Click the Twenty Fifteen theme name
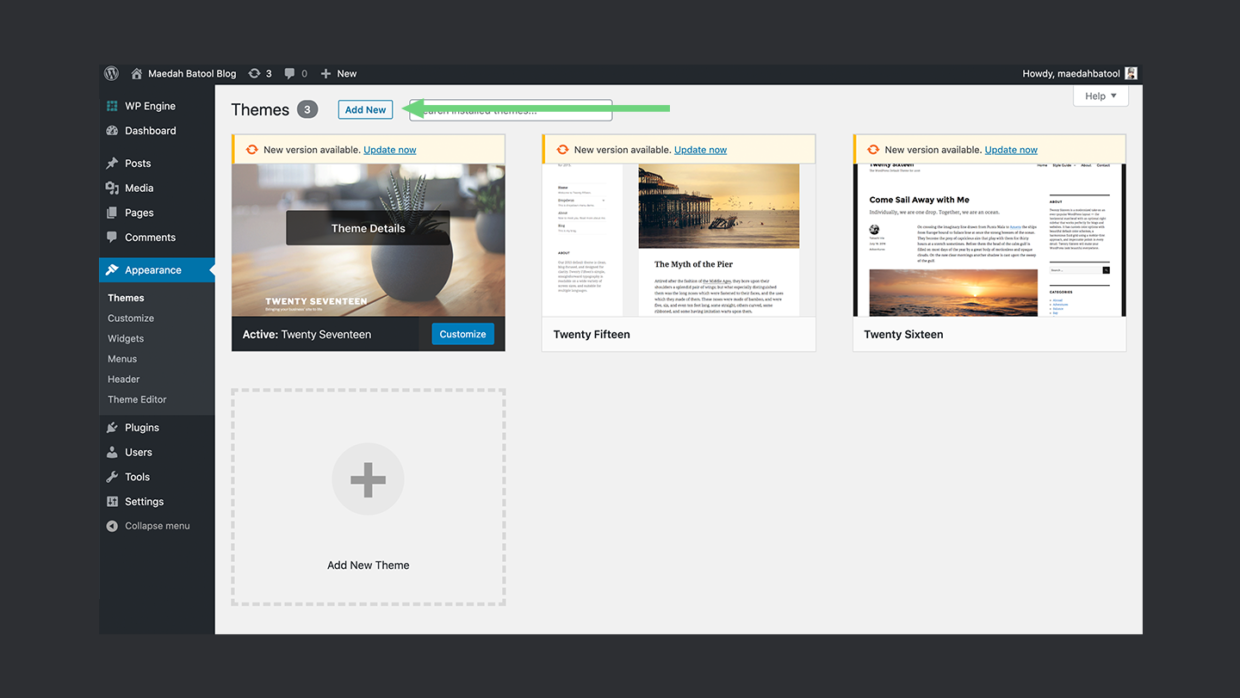1240x698 pixels. tap(592, 334)
